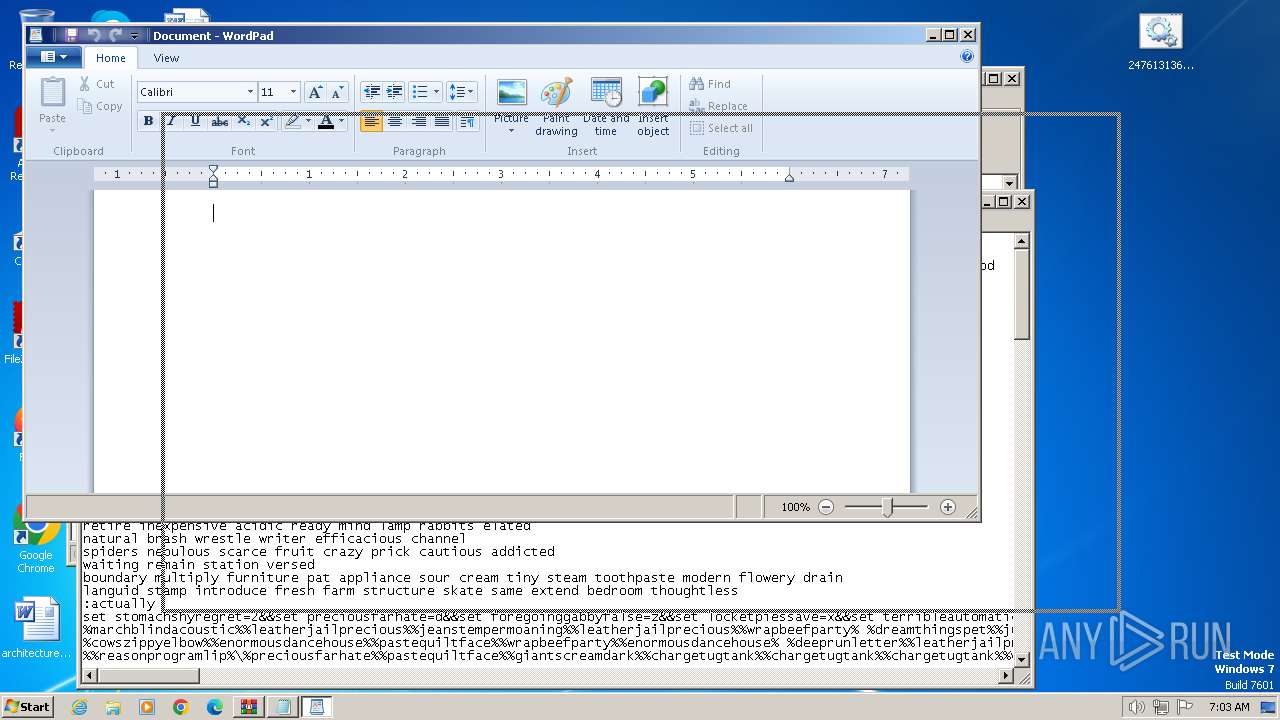Click in the blank WordPad document page
Image resolution: width=1280 pixels, height=720 pixels.
point(502,340)
